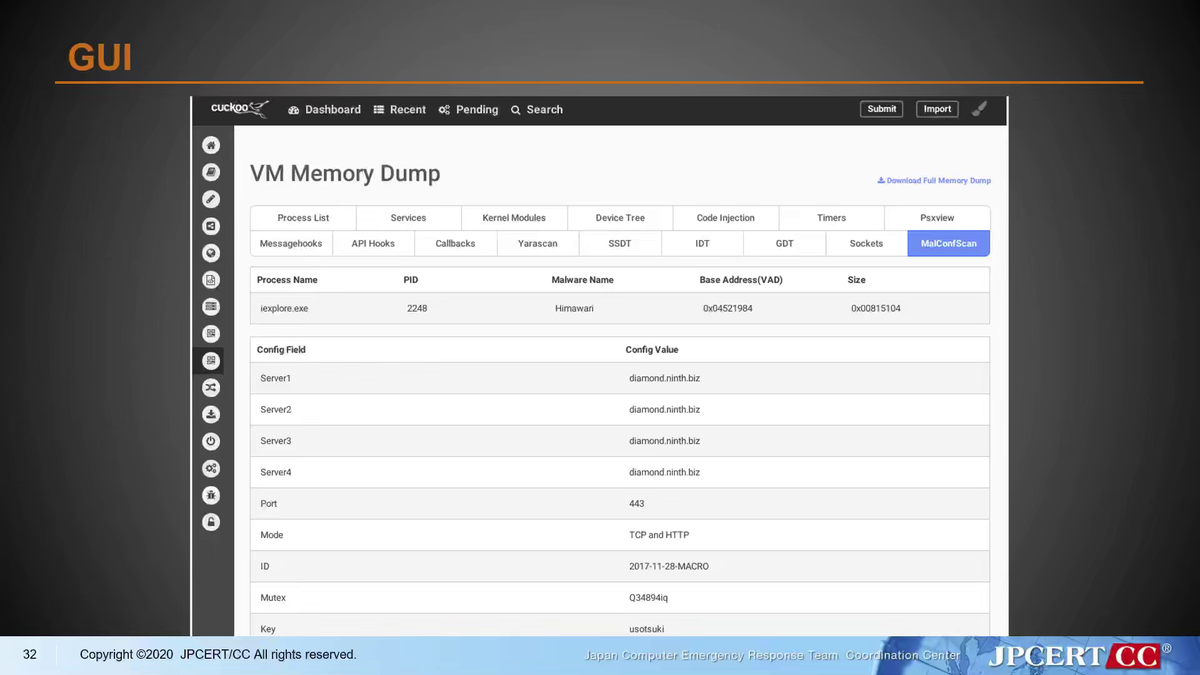Open the Psxview tab
This screenshot has width=1200, height=675.
coord(937,218)
